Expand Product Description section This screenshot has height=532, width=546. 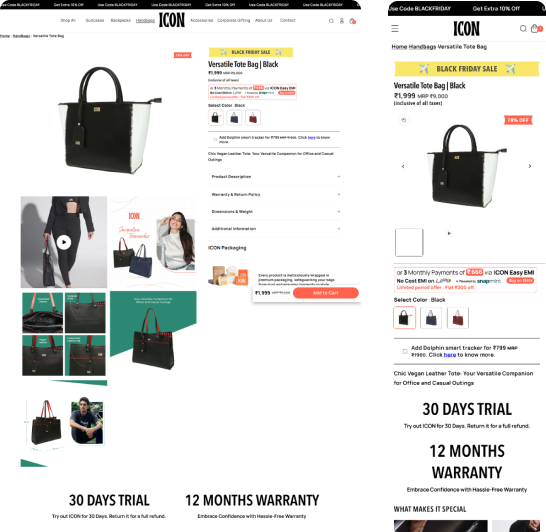pos(275,177)
